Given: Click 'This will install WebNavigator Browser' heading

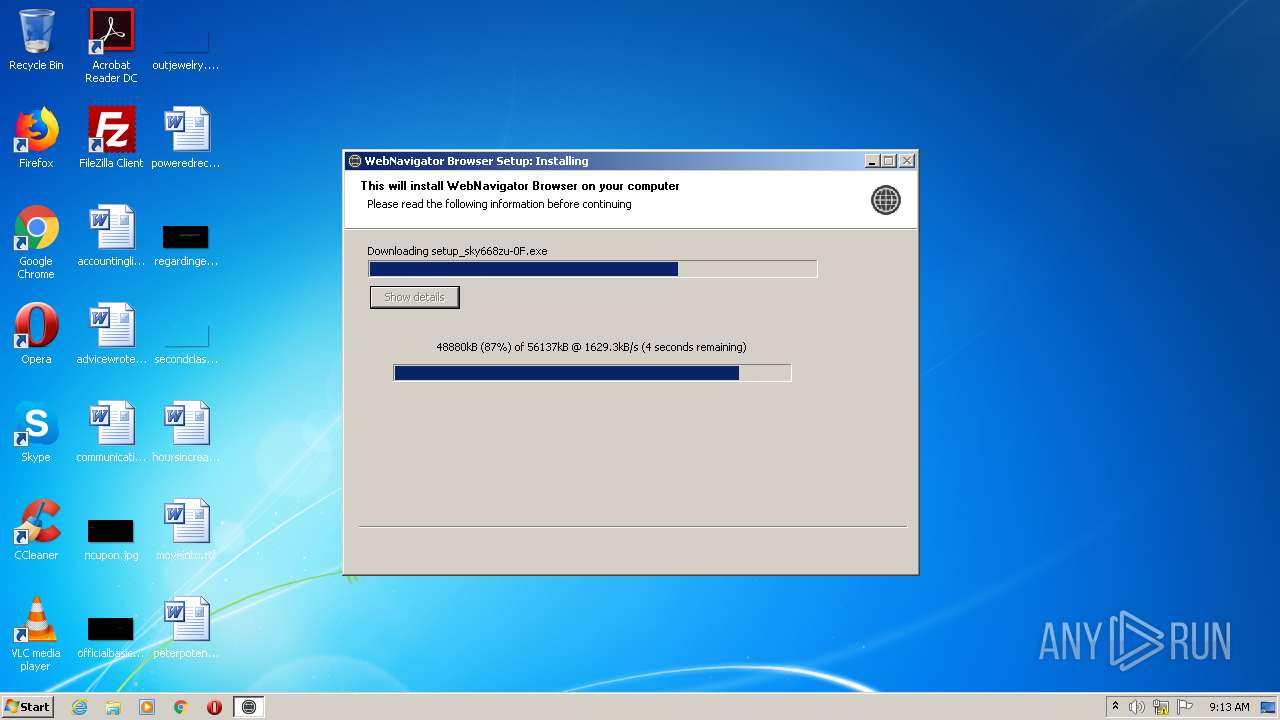Looking at the screenshot, I should 520,186.
